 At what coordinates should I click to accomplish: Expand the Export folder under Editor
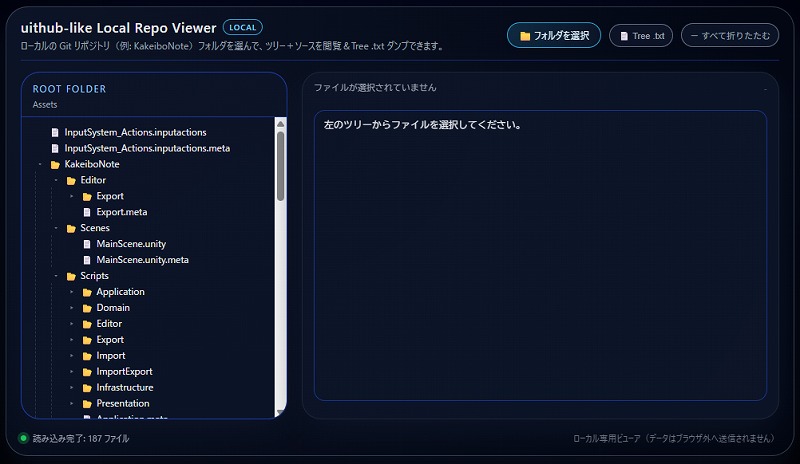72,196
